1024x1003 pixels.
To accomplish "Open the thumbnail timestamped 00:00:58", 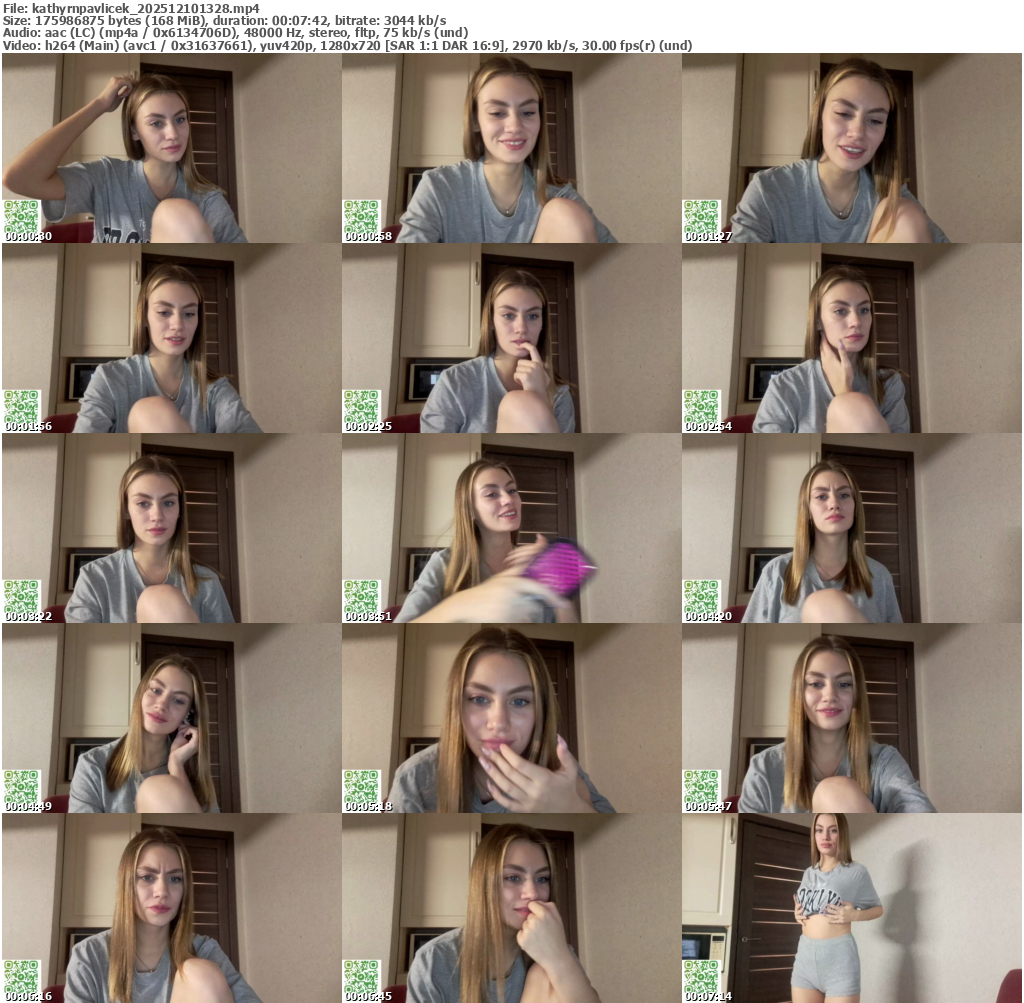I will coord(511,148).
